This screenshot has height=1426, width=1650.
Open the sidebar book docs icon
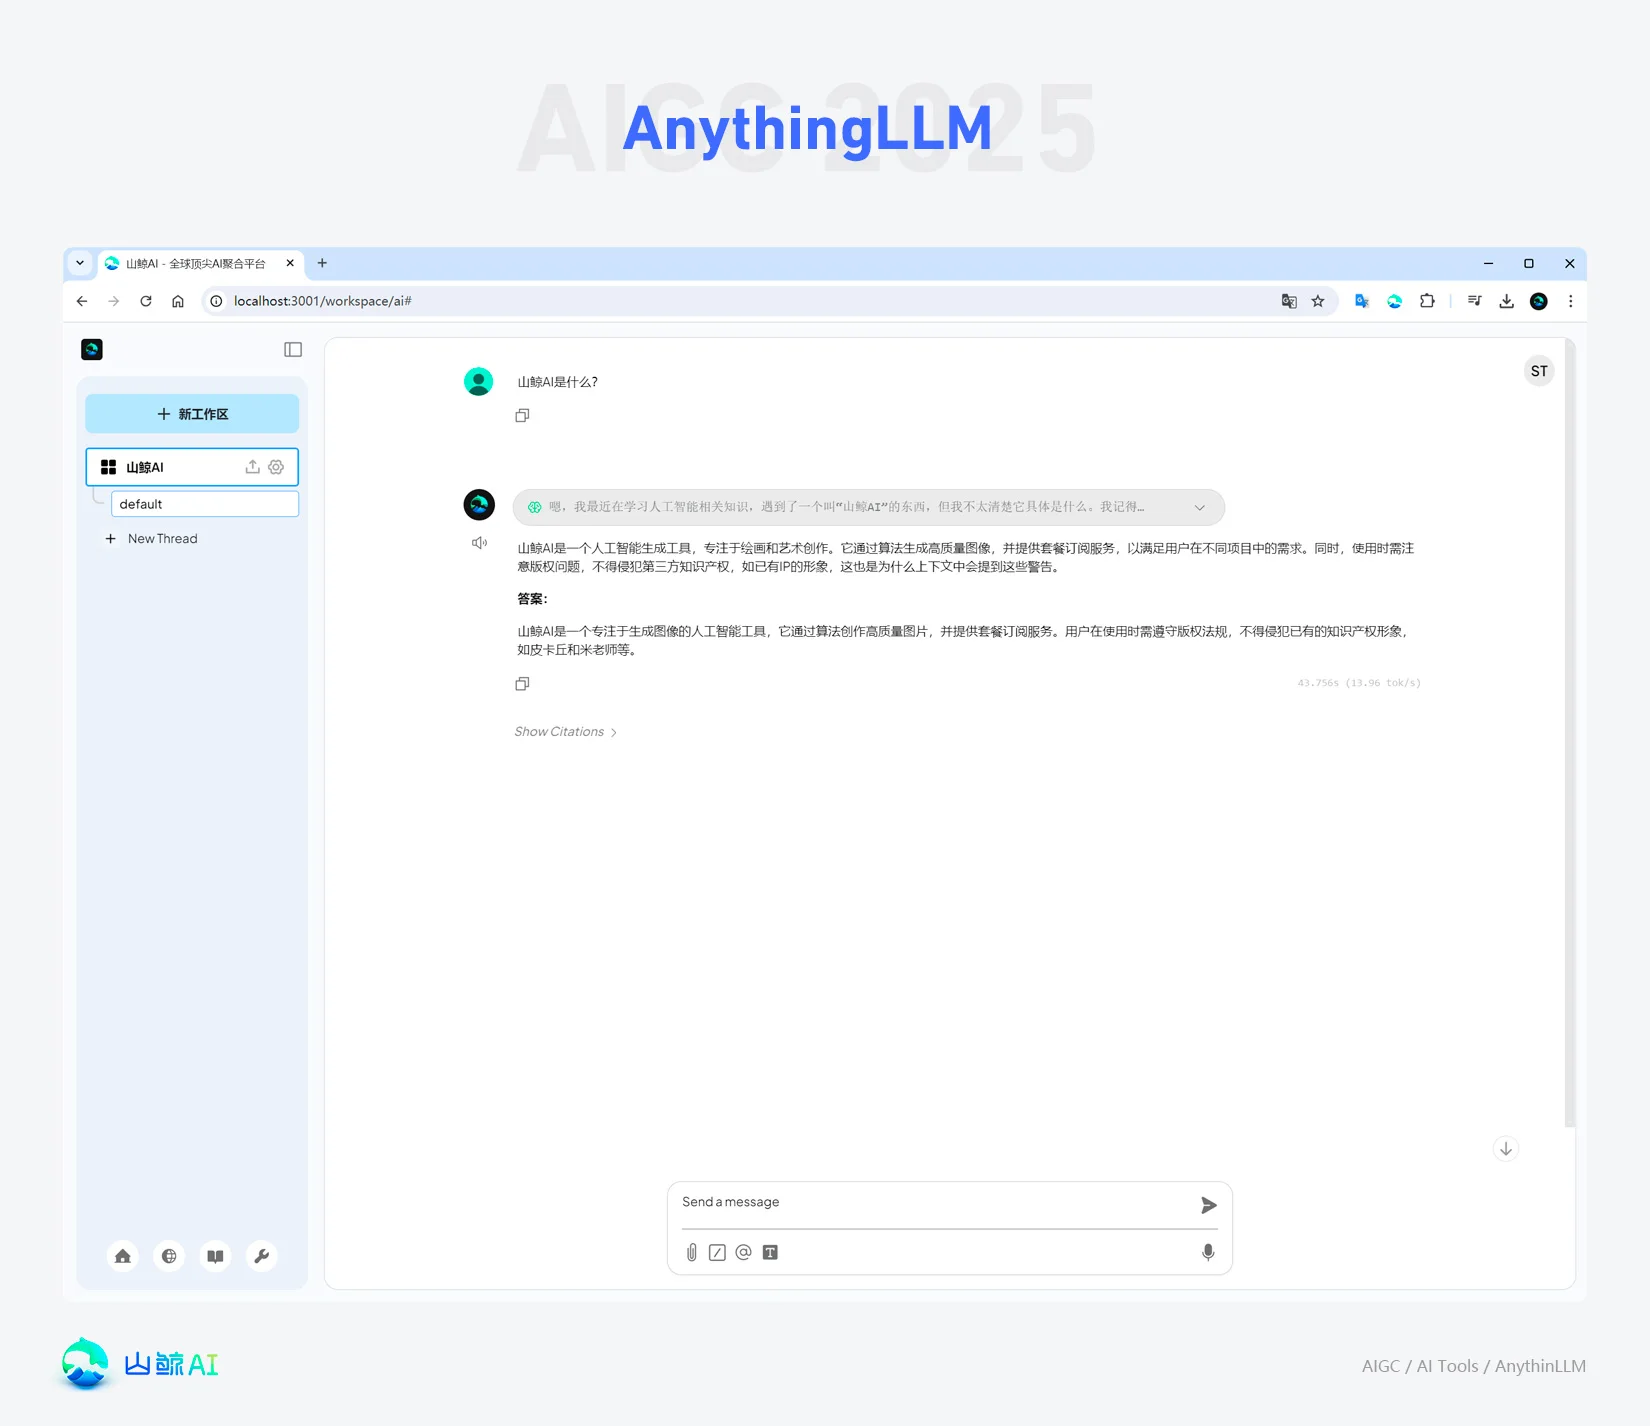pos(215,1256)
